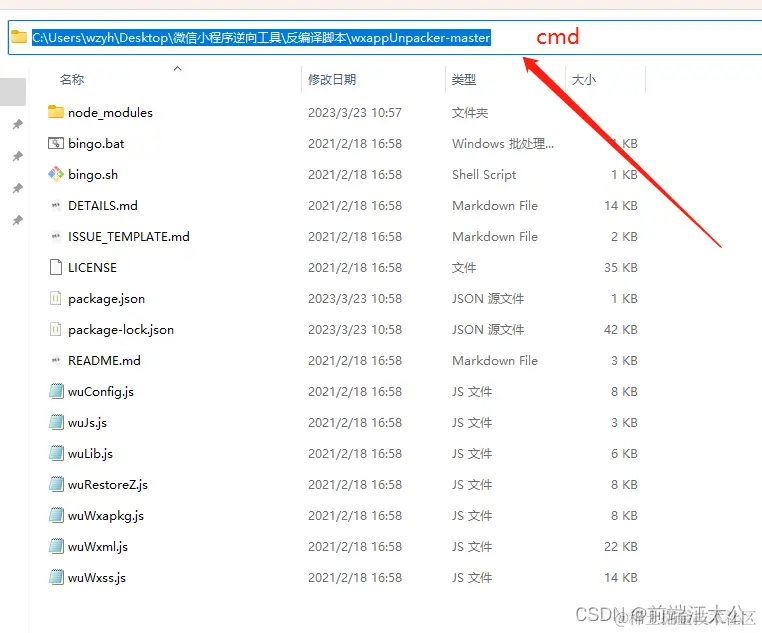Click the wuRestoreZ.js file icon
This screenshot has height=633, width=762.
click(56, 484)
